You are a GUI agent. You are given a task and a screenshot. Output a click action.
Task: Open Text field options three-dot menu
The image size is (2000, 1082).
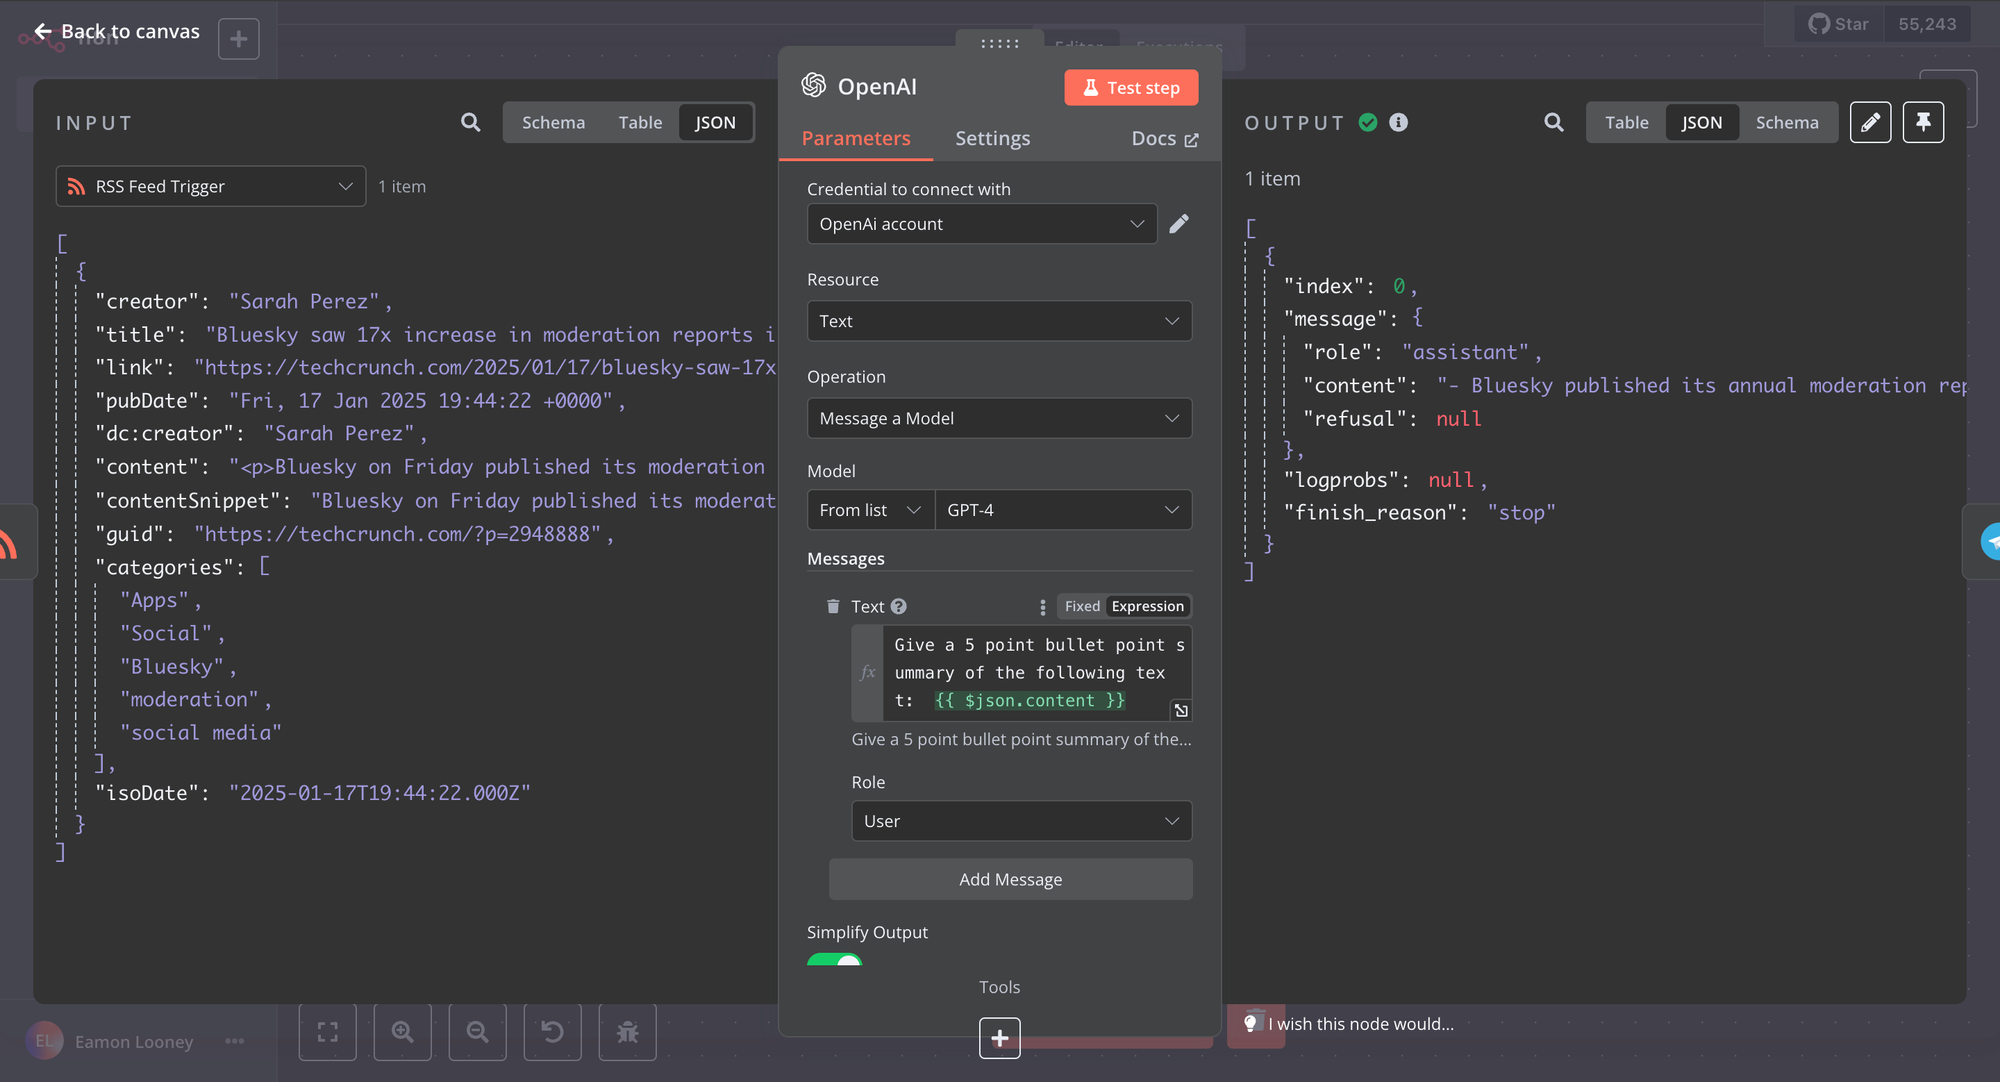(1042, 606)
